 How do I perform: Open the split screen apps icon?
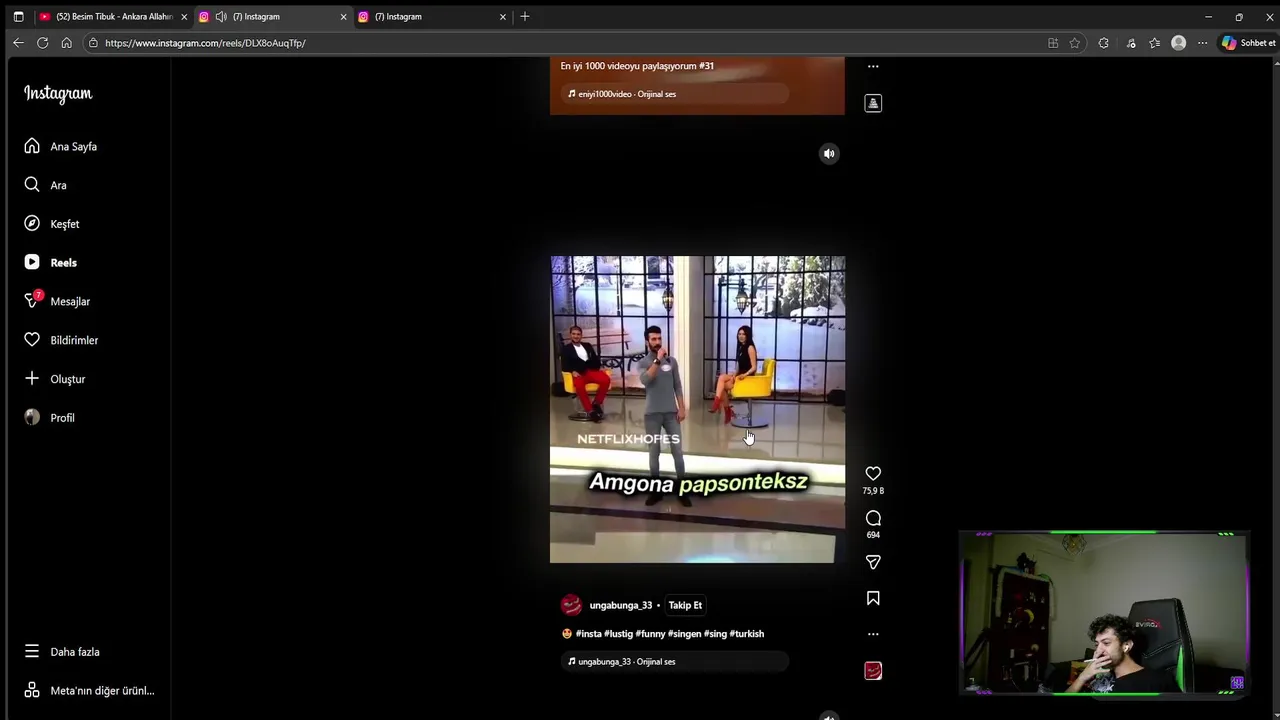(x=1053, y=43)
